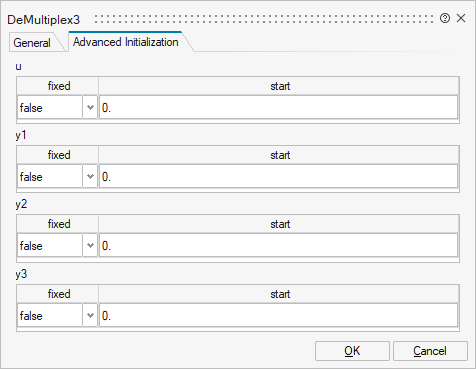Expand the fixed dropdown arrow for y1
This screenshot has height=369, width=476.
[x=90, y=177]
